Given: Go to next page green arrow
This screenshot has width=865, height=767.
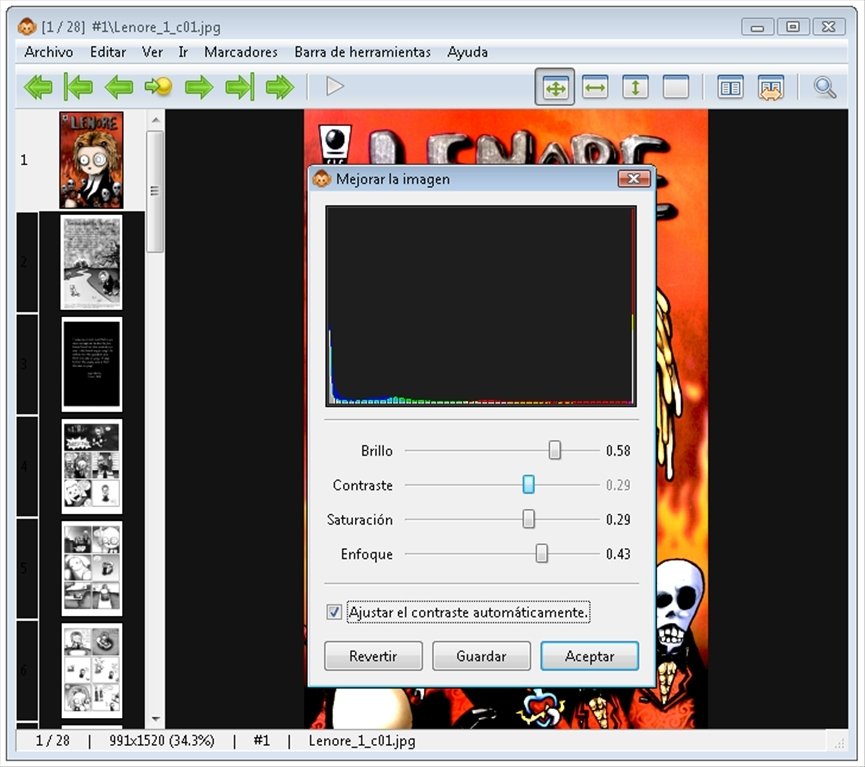Looking at the screenshot, I should pyautogui.click(x=199, y=87).
